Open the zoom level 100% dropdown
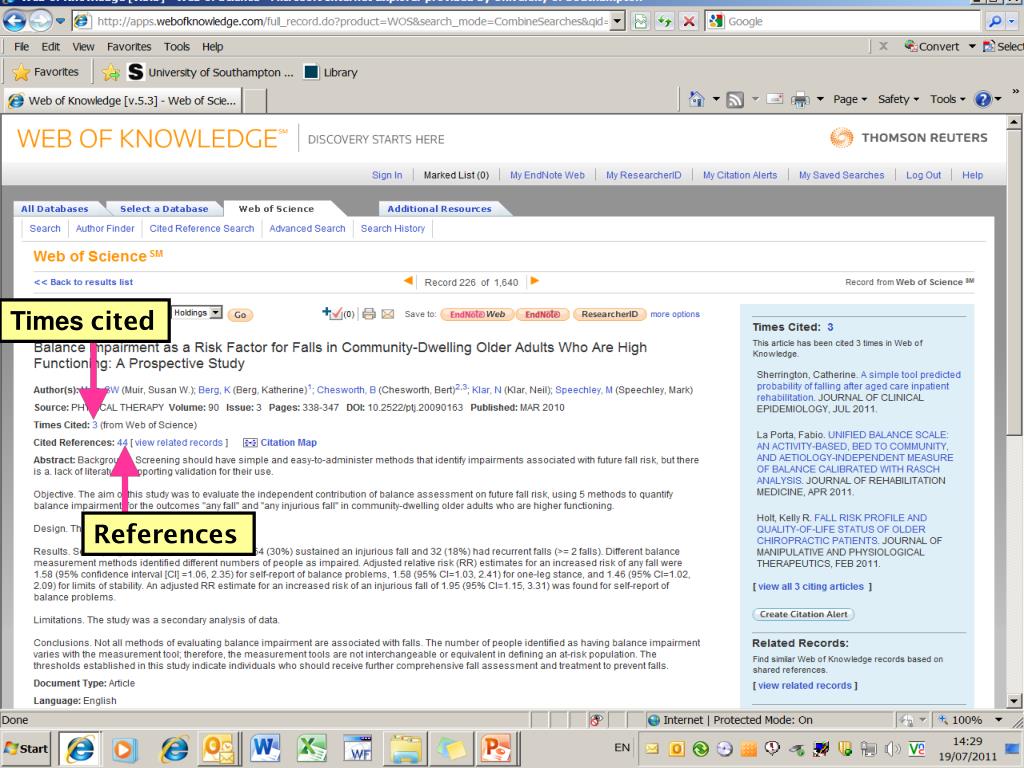This screenshot has height=768, width=1024. tap(999, 720)
